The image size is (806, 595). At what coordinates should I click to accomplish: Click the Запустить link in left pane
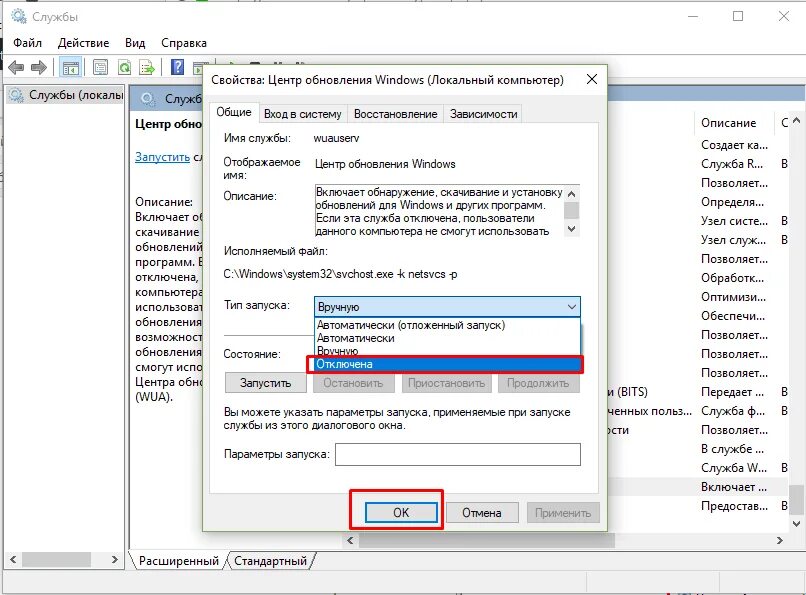(x=162, y=157)
